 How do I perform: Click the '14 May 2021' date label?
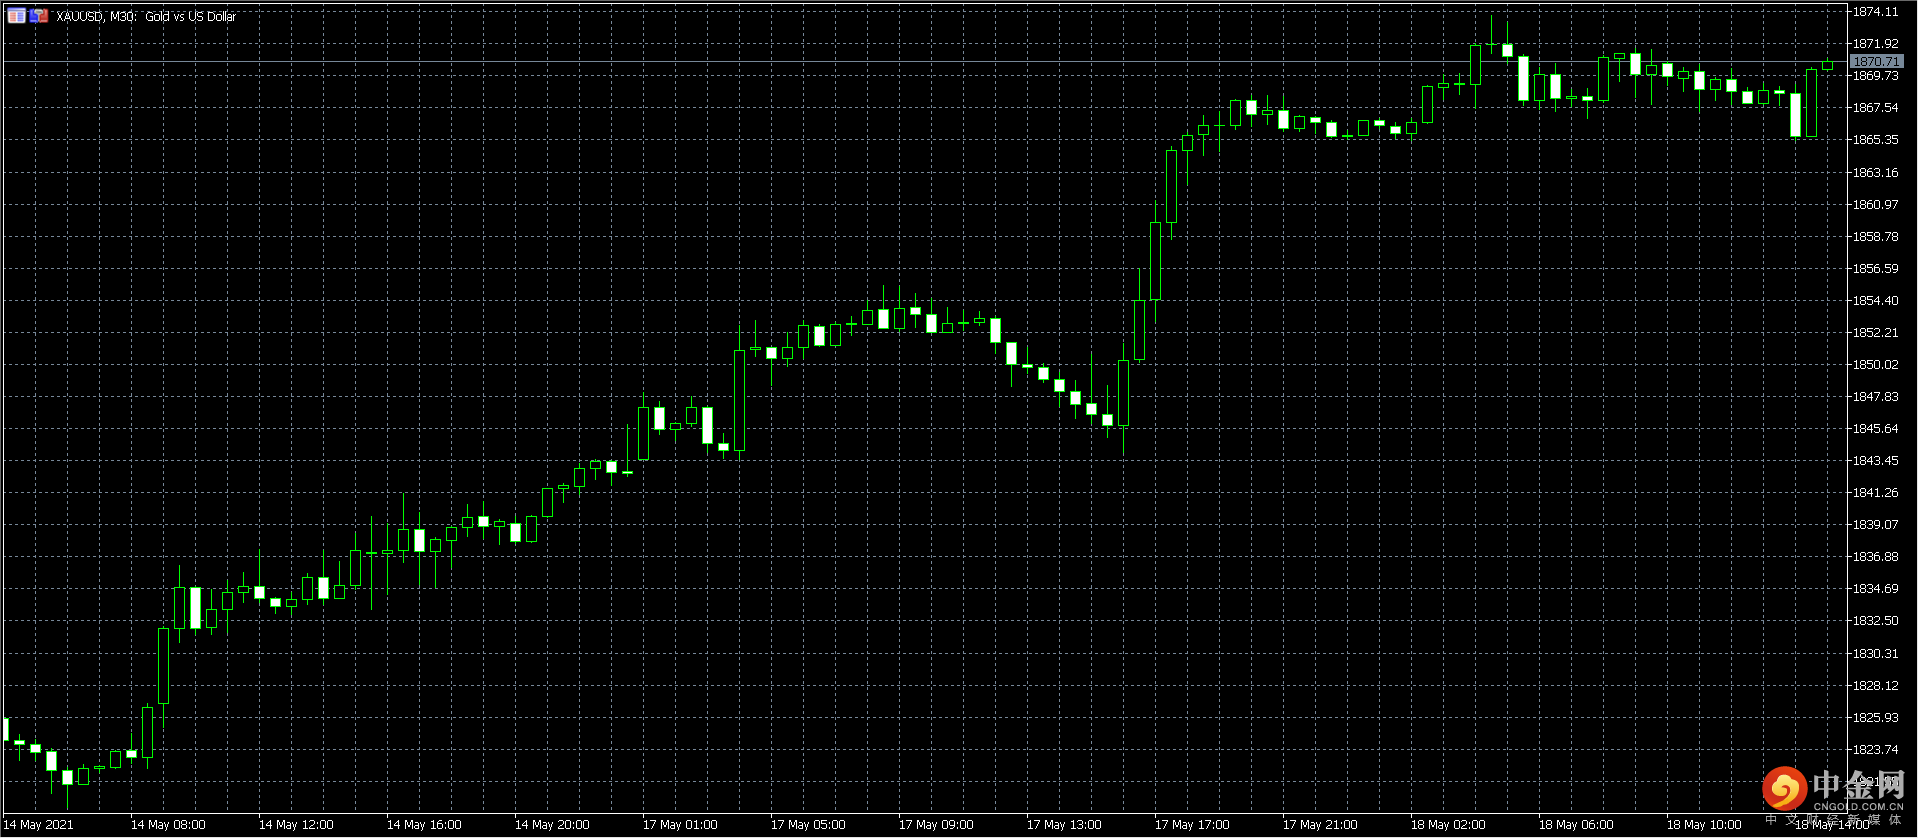point(38,825)
